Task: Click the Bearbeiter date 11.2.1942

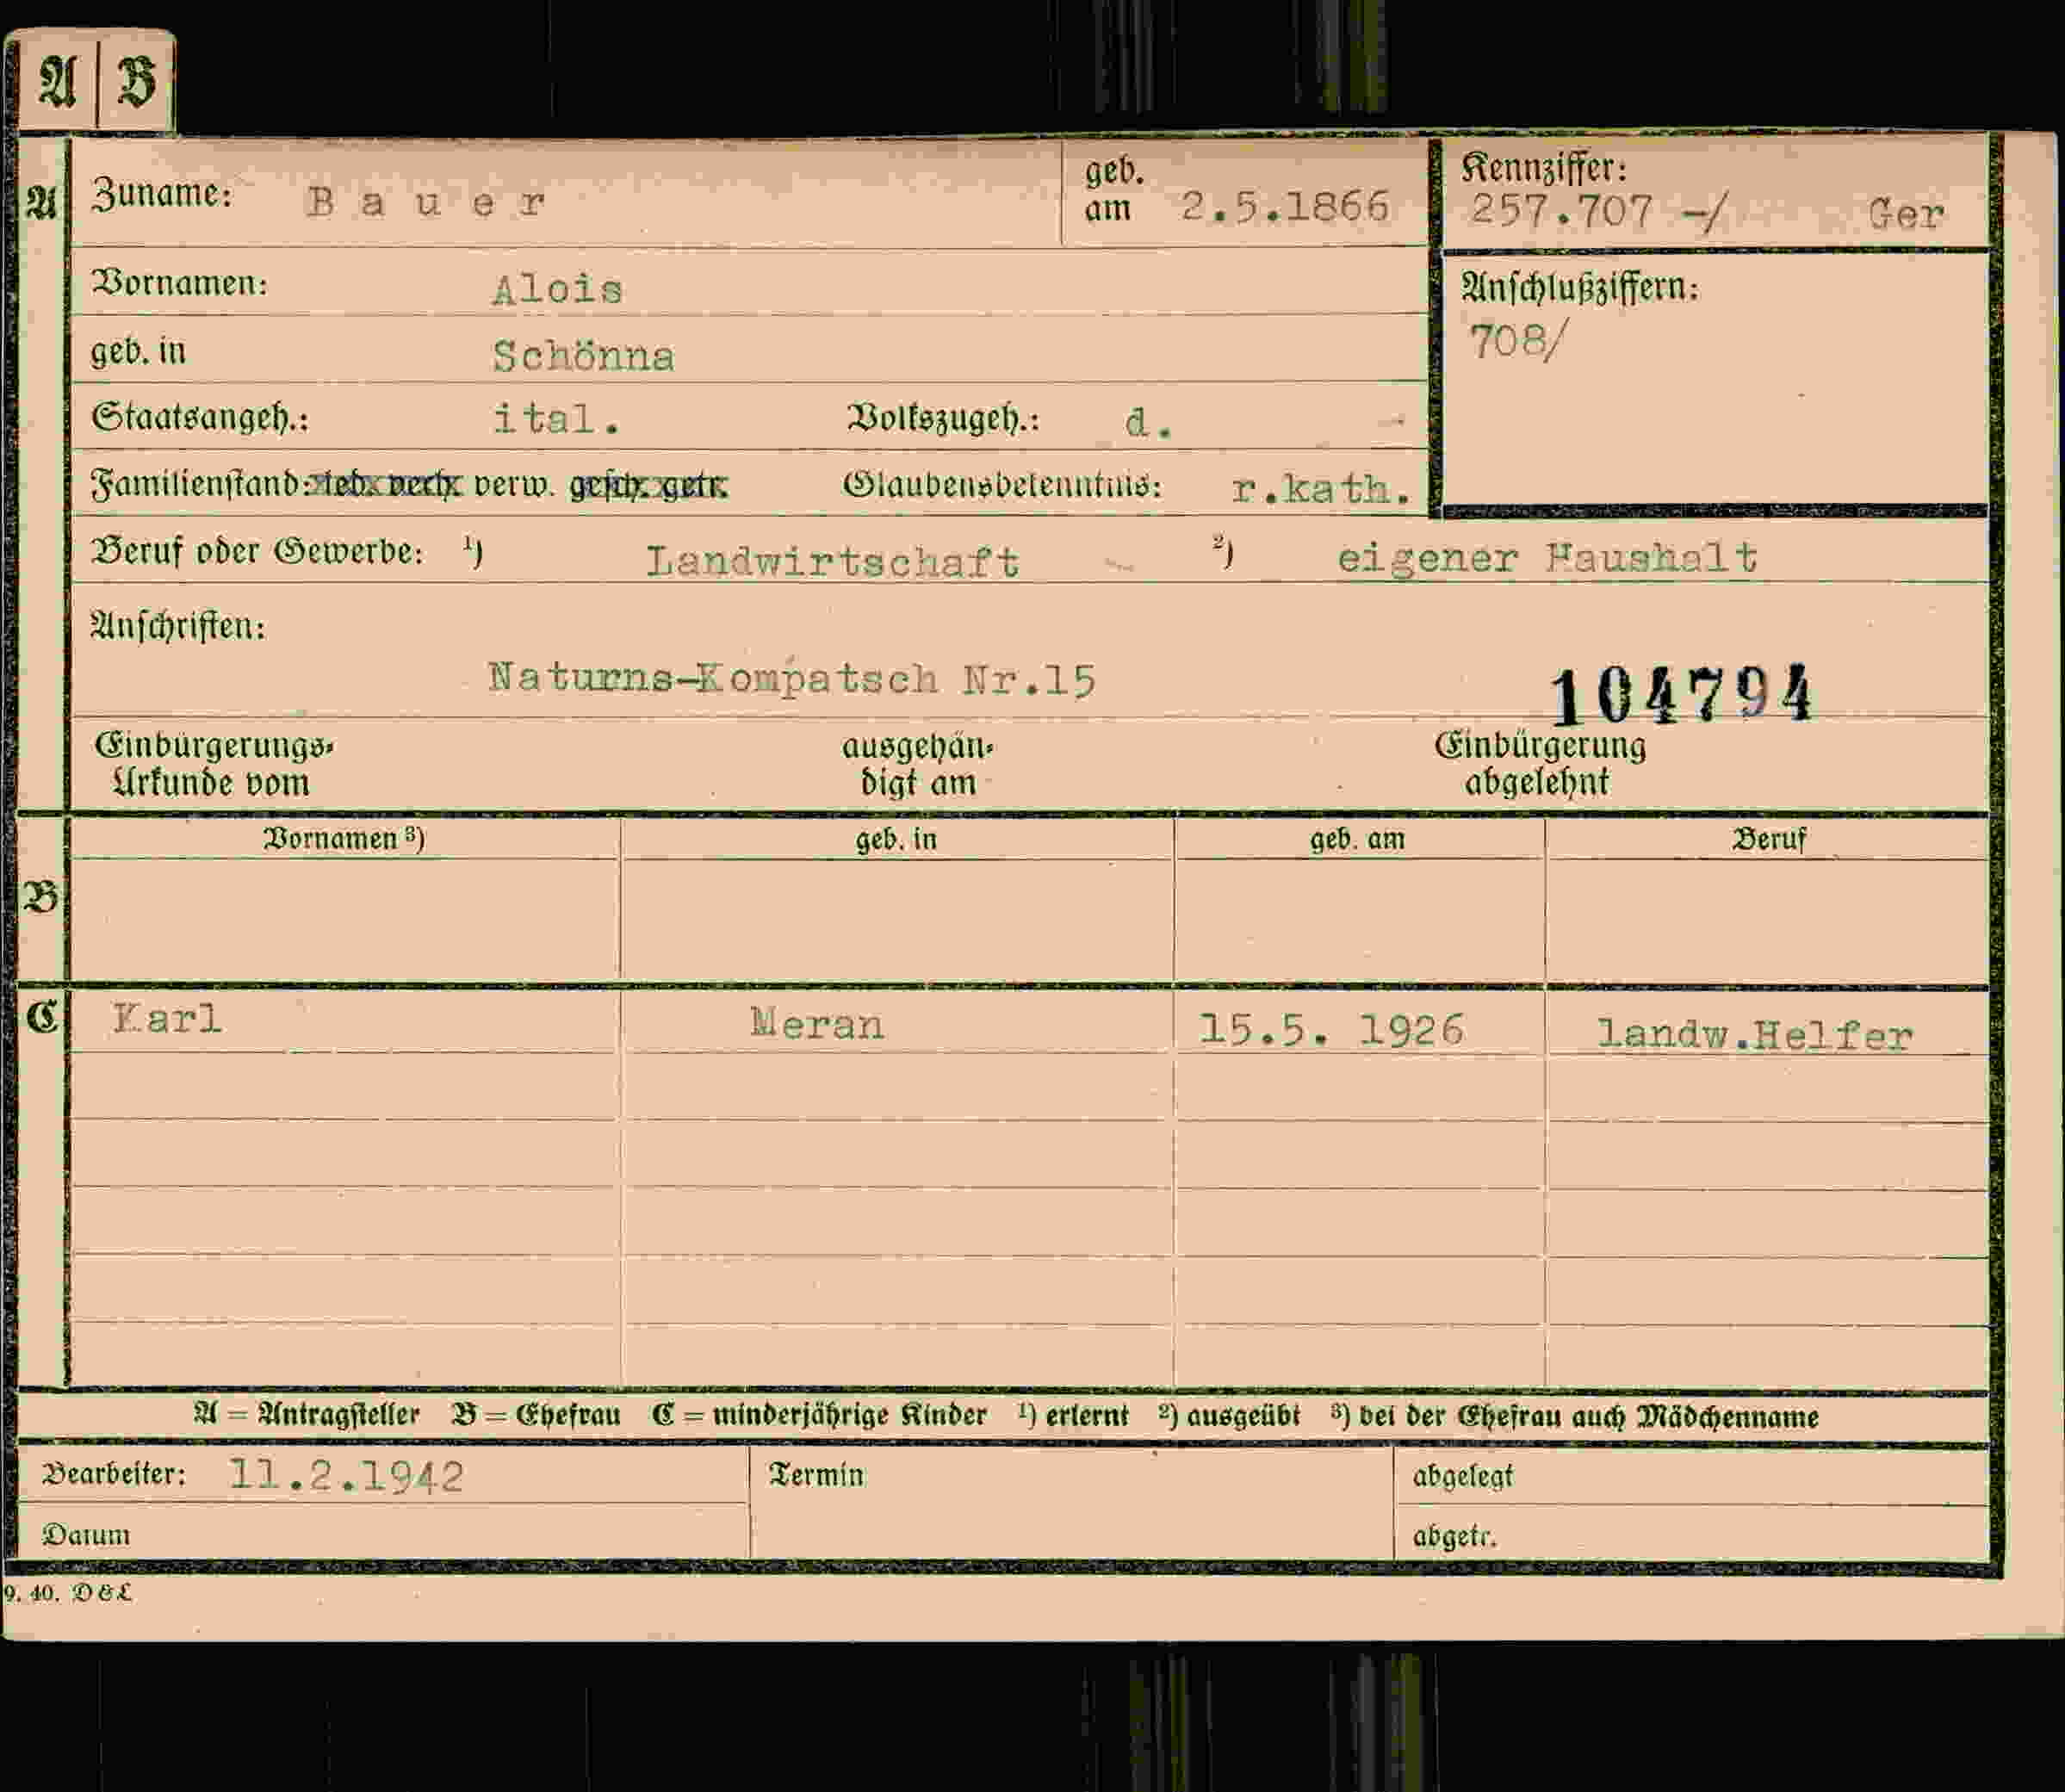Action: (346, 1476)
